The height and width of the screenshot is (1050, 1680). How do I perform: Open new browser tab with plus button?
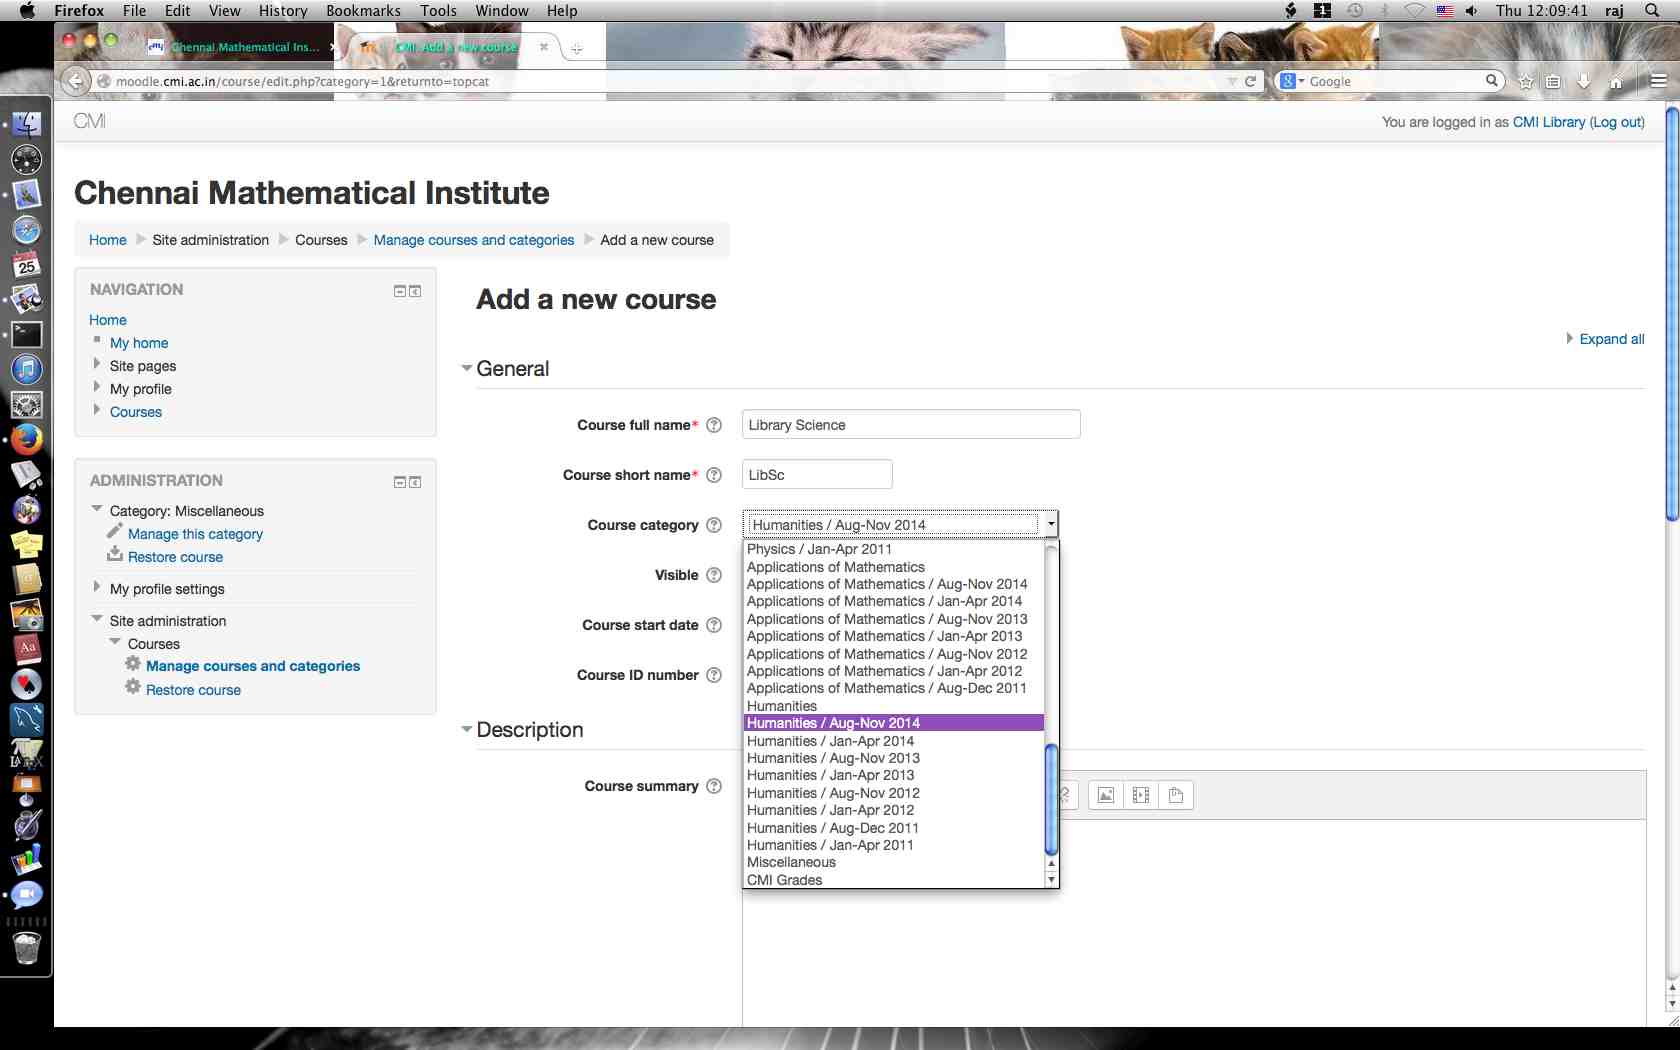click(x=577, y=48)
